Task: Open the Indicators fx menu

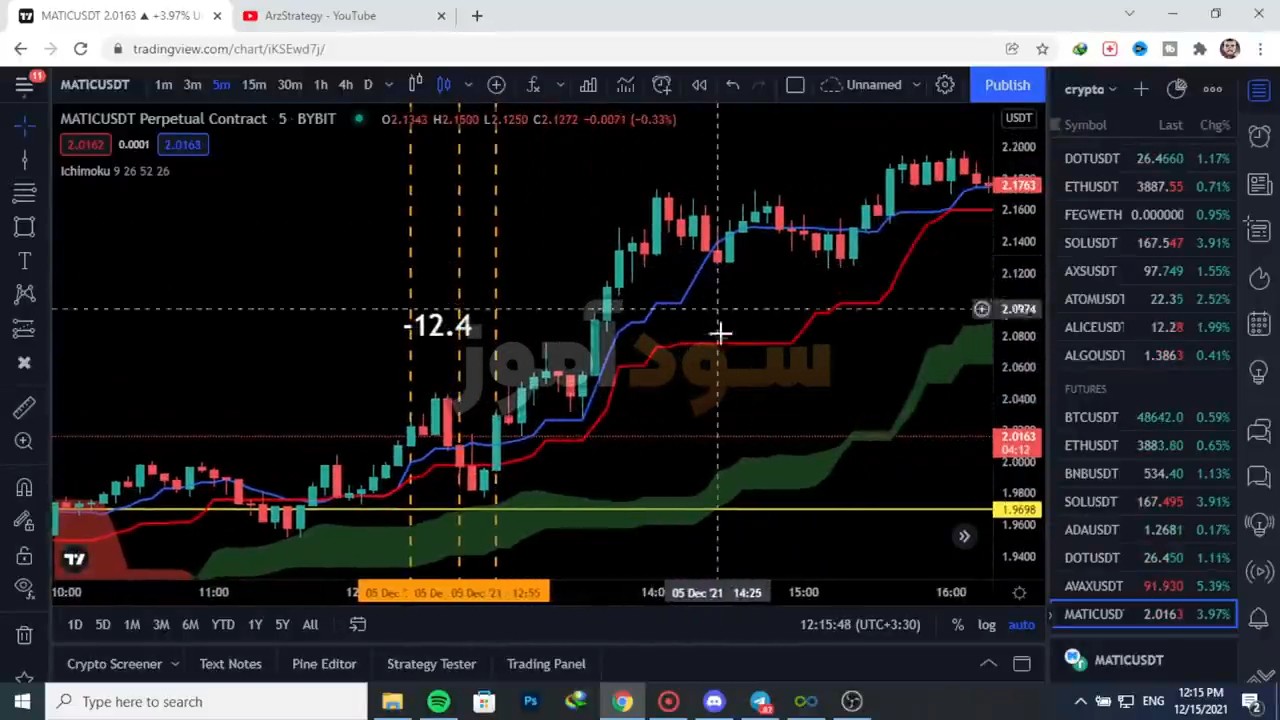Action: pyautogui.click(x=533, y=85)
